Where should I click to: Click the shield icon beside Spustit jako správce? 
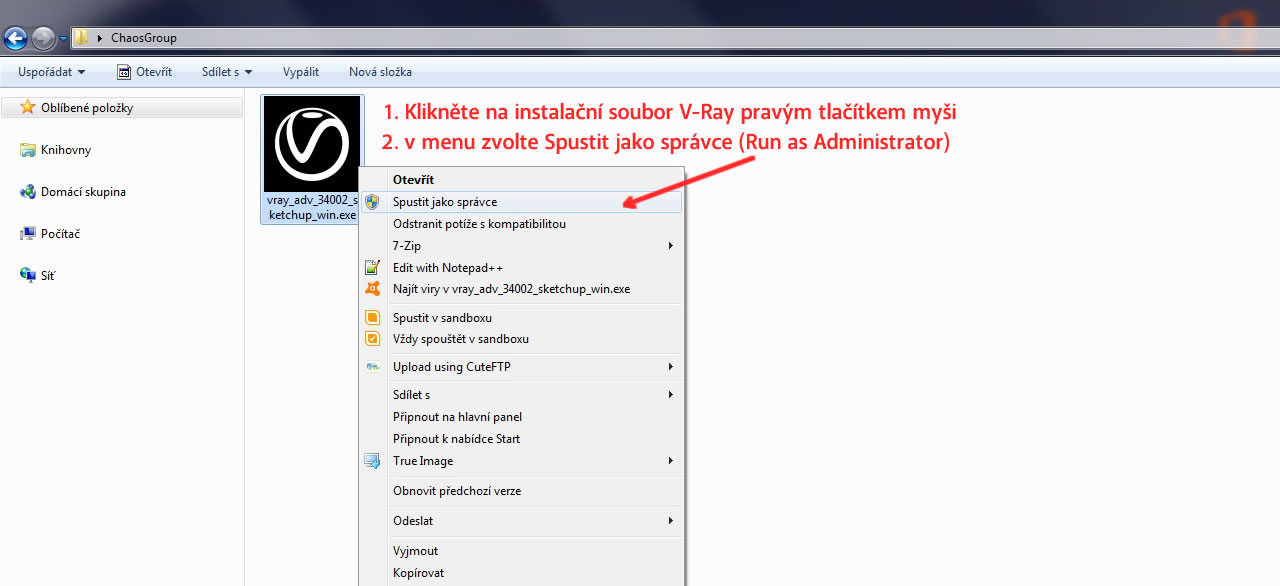pyautogui.click(x=372, y=202)
